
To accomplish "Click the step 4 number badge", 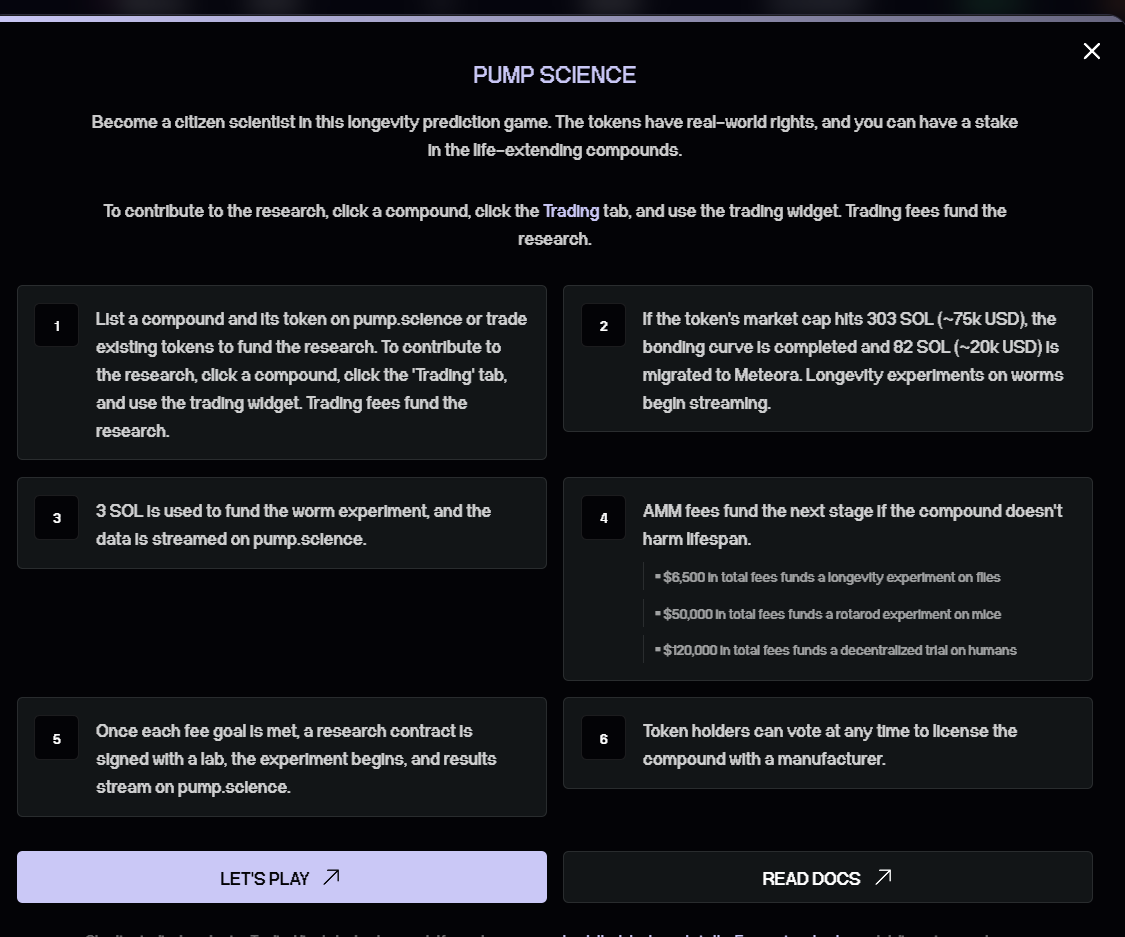I will click(603, 518).
